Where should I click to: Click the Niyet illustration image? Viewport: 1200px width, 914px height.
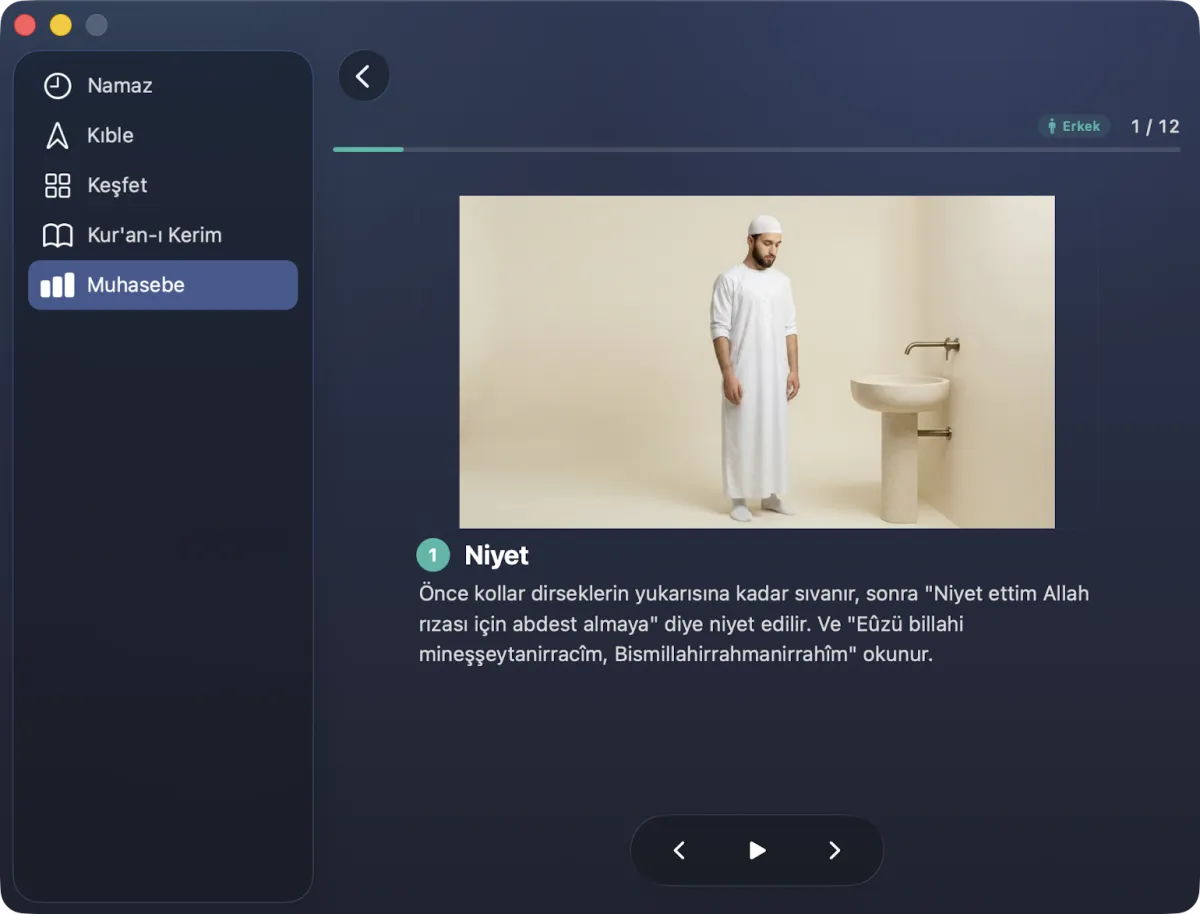[757, 362]
